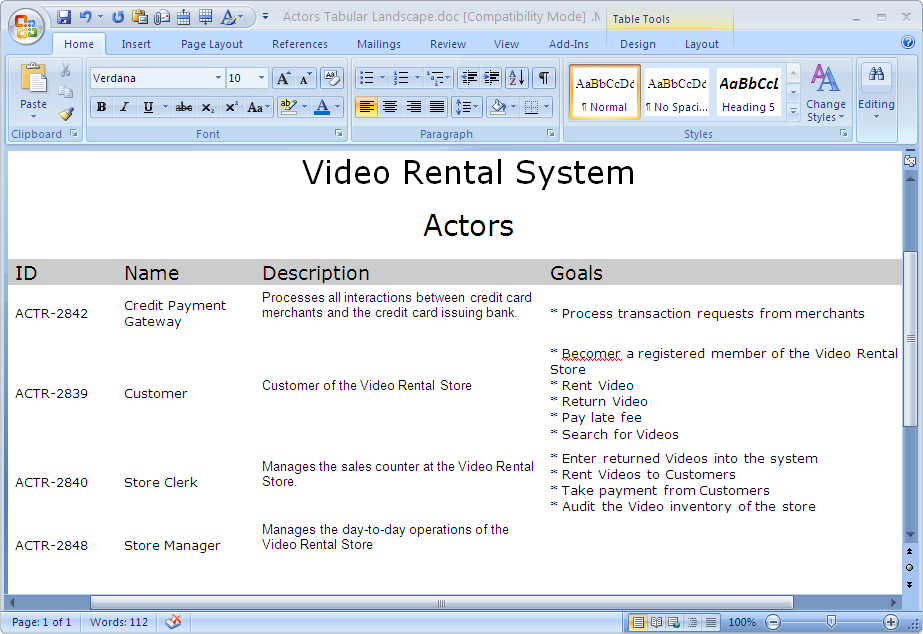Open the Office button menu
This screenshot has width=923, height=634.
click(26, 26)
